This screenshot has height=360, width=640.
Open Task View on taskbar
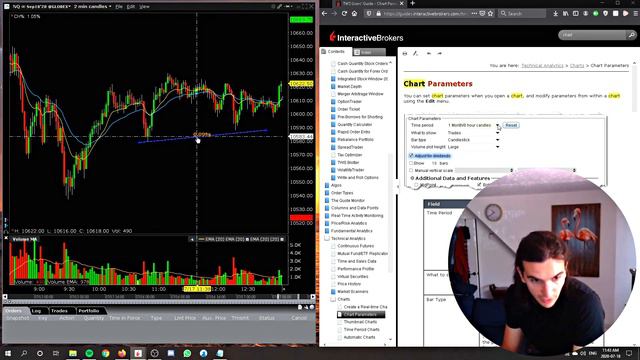point(56,353)
